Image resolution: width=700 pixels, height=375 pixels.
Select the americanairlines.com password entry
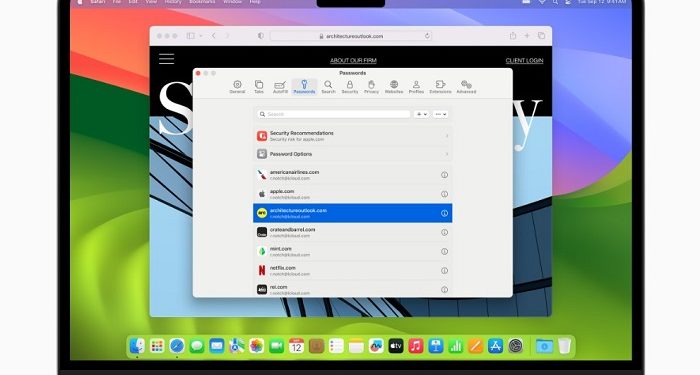353,175
